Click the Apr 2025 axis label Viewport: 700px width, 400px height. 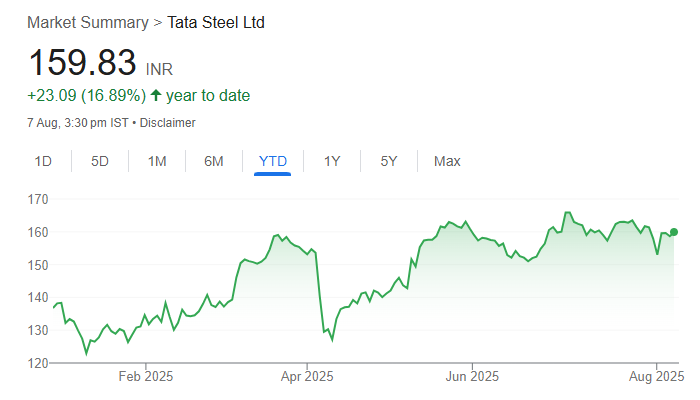pos(307,377)
